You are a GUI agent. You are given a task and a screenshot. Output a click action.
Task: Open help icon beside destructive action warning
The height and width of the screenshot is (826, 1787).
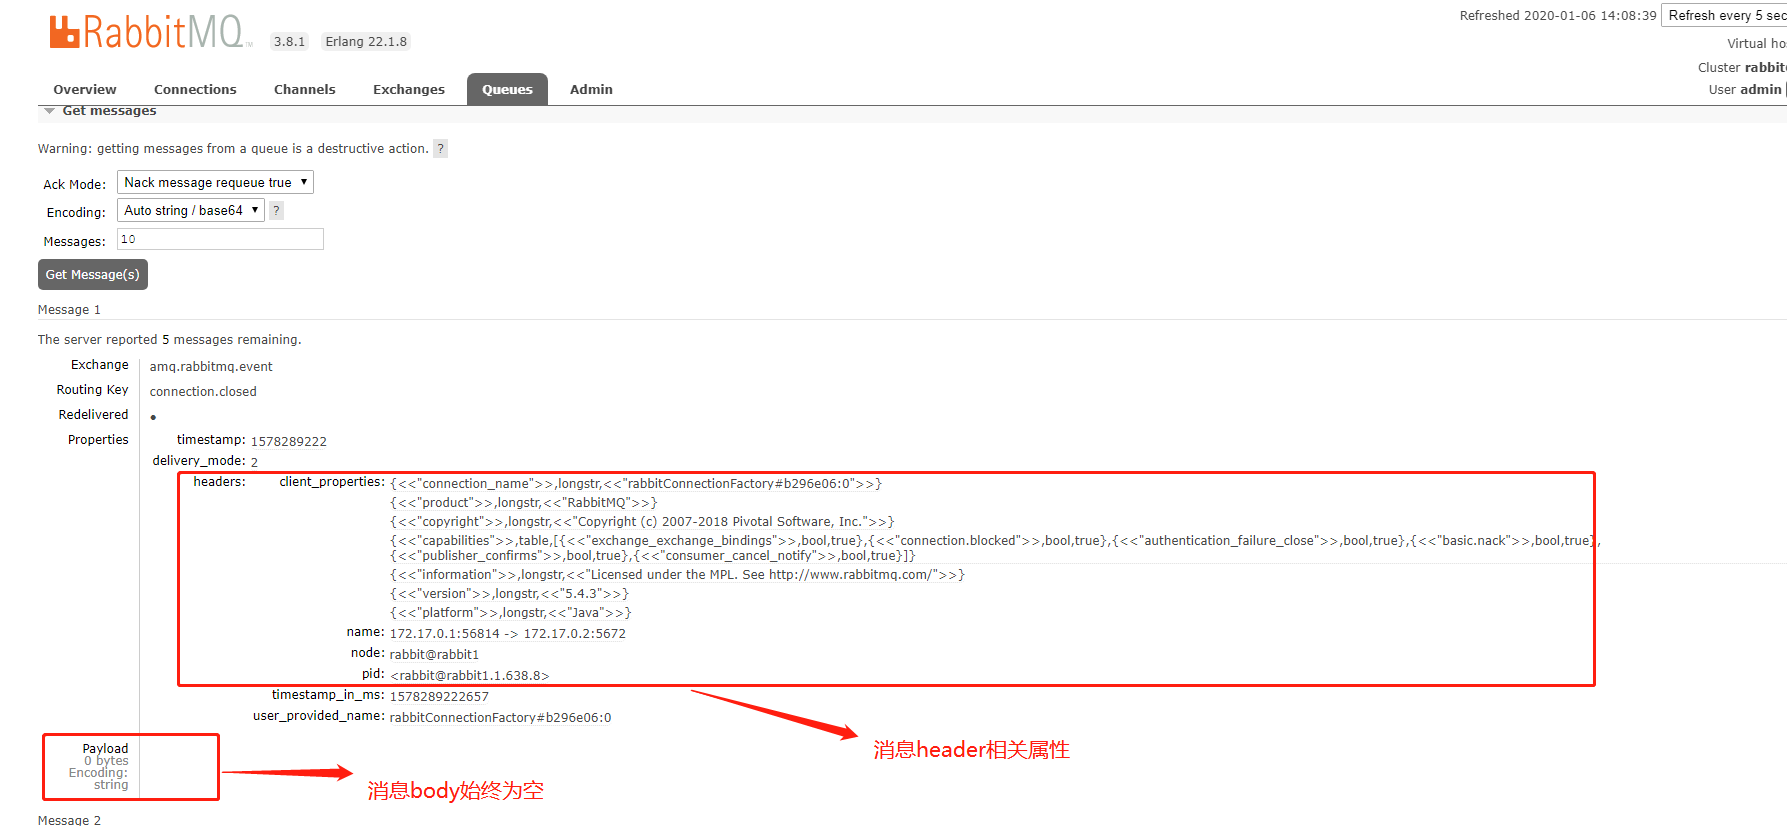440,149
